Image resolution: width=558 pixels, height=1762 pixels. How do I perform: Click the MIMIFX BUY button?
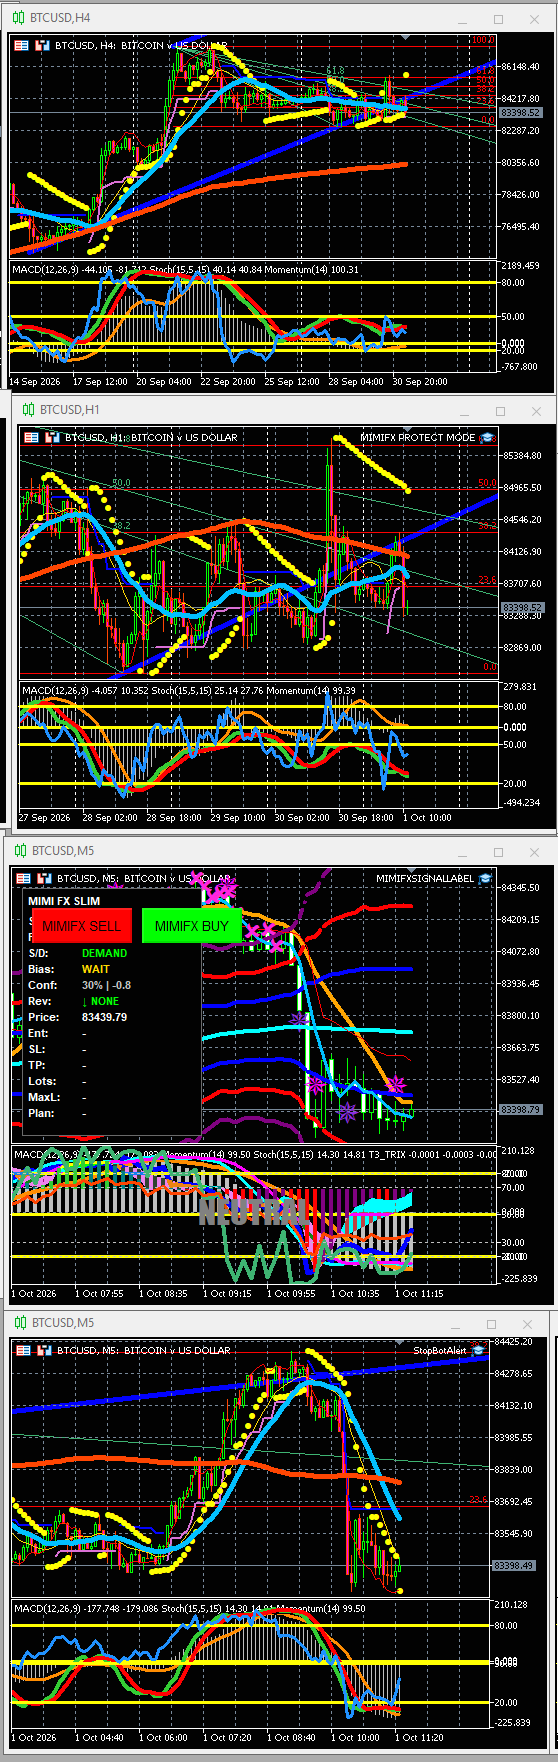point(191,926)
